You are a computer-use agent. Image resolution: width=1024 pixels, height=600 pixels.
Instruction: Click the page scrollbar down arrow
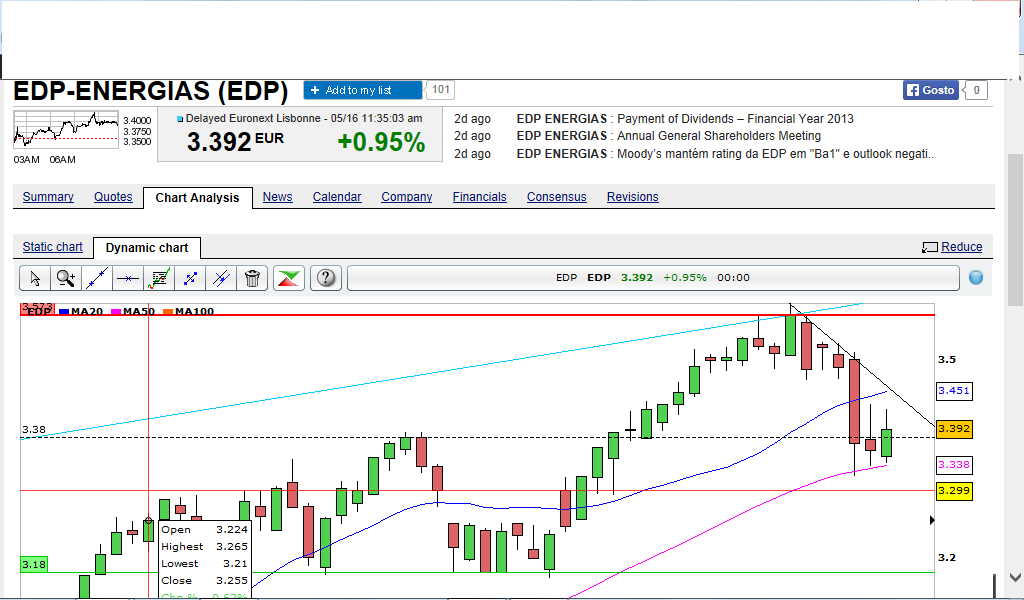[1015, 577]
